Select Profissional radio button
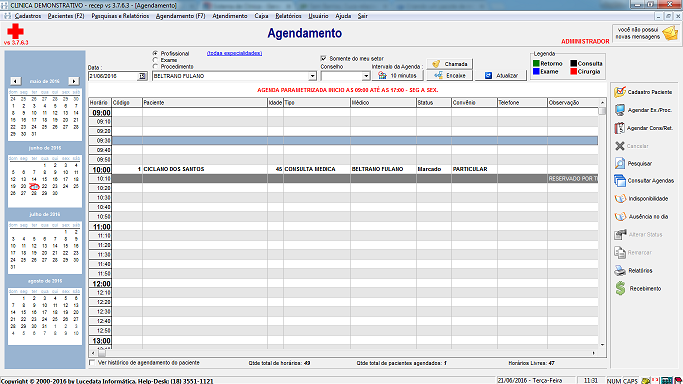Viewport: 683px width, 384px height. click(155, 53)
